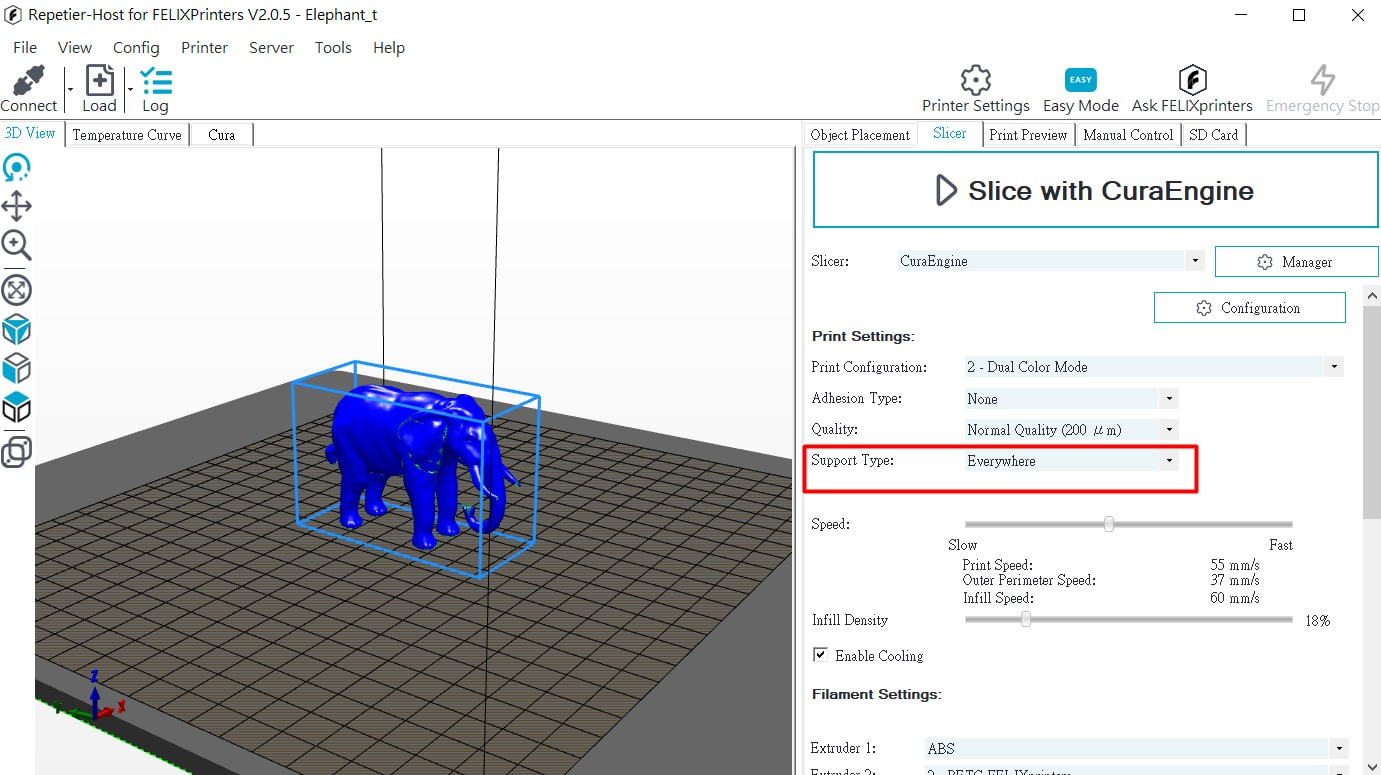Open the Load dropdown arrow
This screenshot has width=1381, height=775.
130,91
